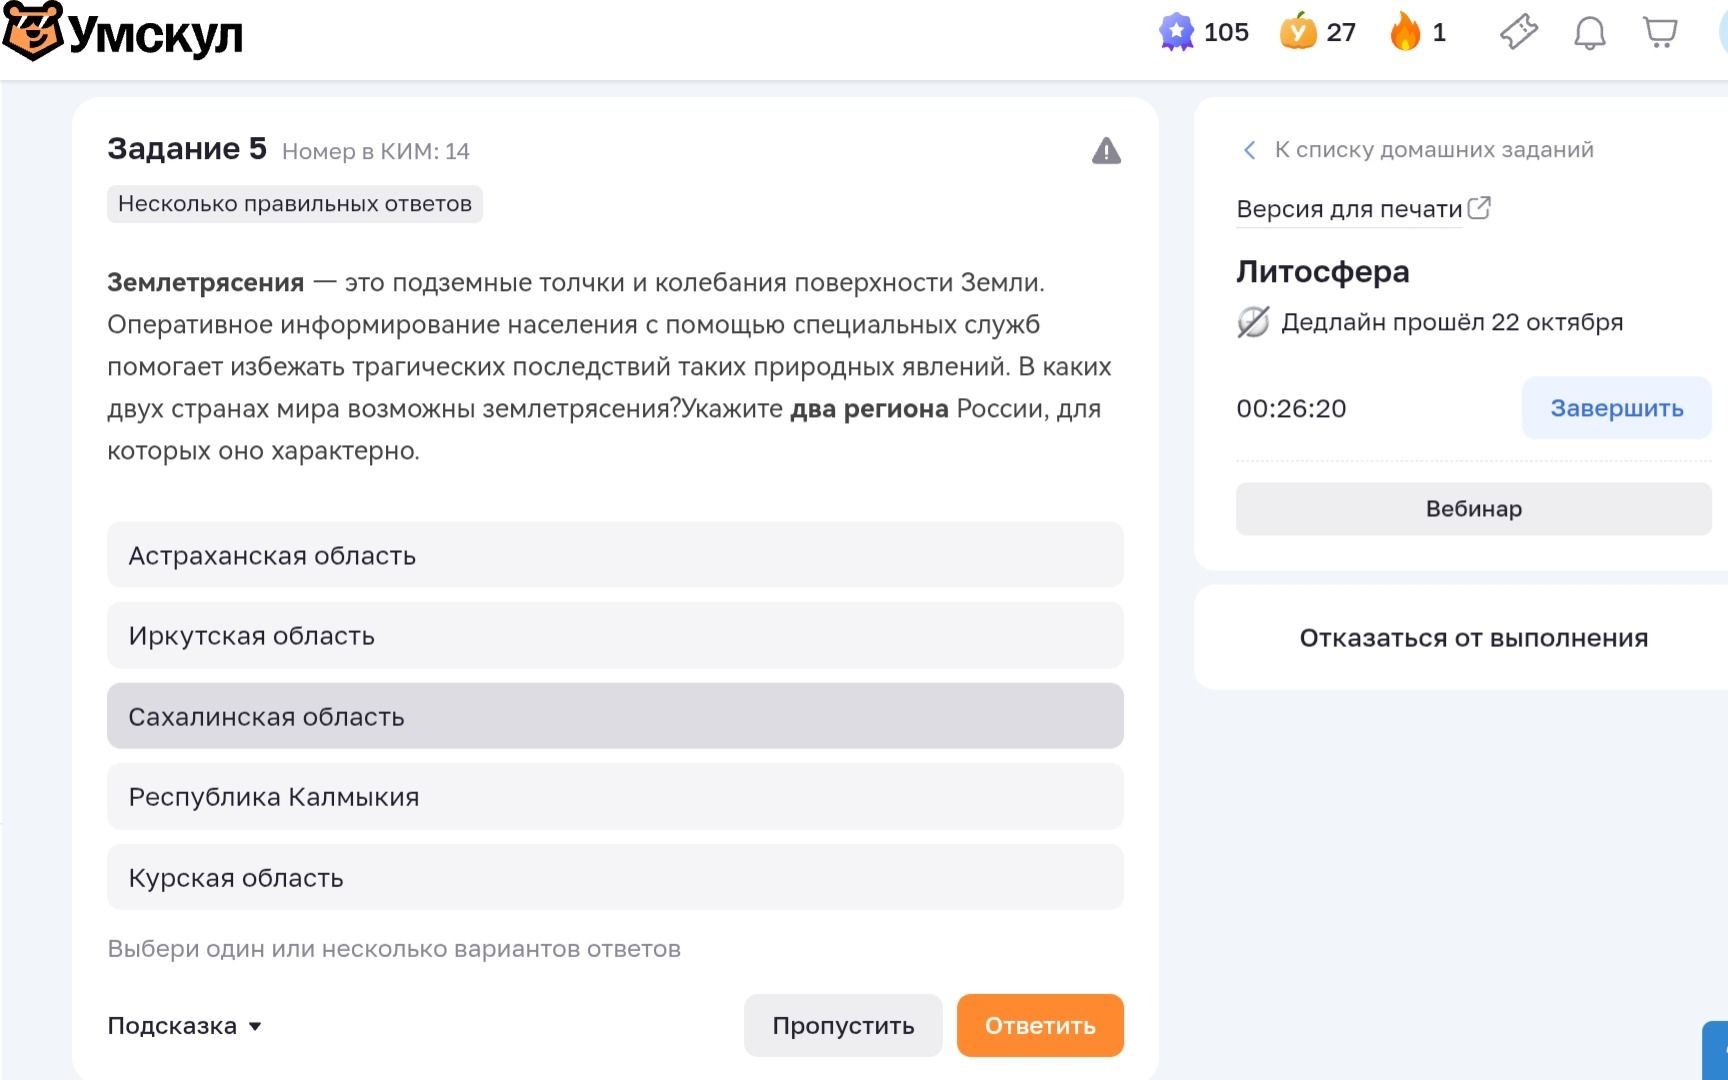Viewport: 1728px width, 1080px height.
Task: Select answer Астраханская область
Action: (x=615, y=555)
